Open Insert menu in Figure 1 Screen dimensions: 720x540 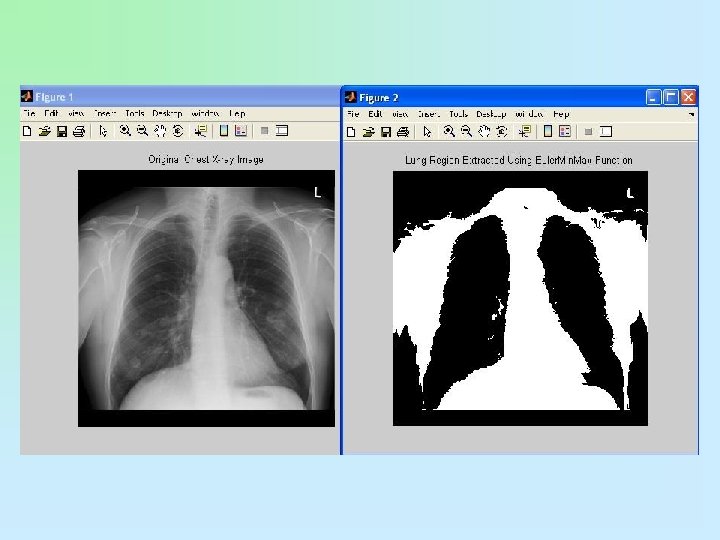click(x=105, y=113)
